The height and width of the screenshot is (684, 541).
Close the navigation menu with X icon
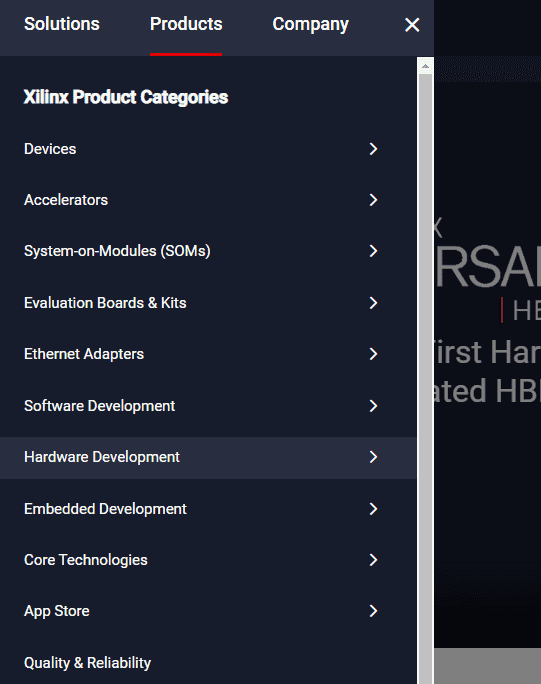(x=412, y=25)
